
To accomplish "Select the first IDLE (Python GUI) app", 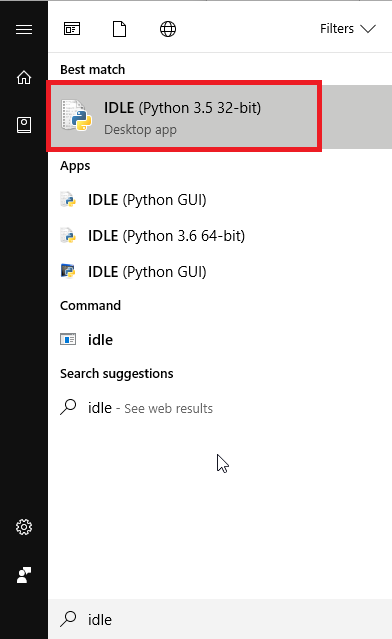I will (x=220, y=200).
